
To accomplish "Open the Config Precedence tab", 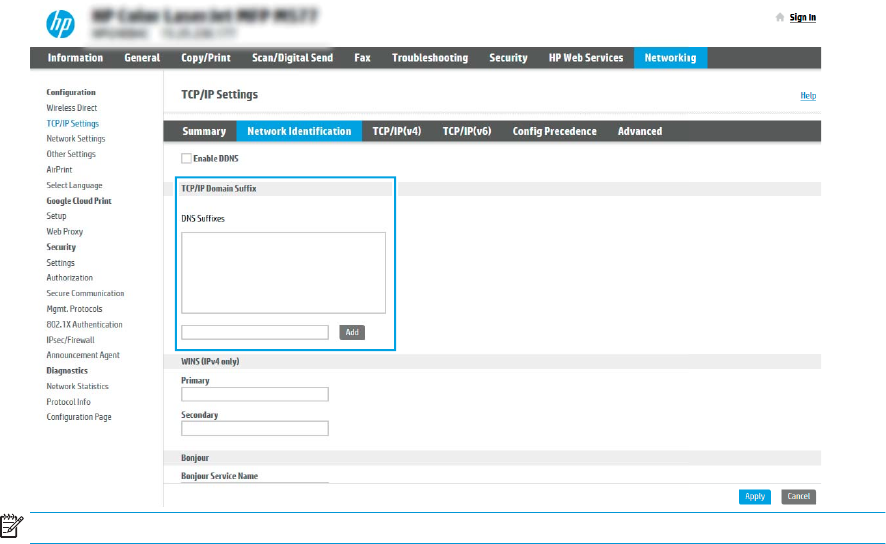I will (x=554, y=131).
